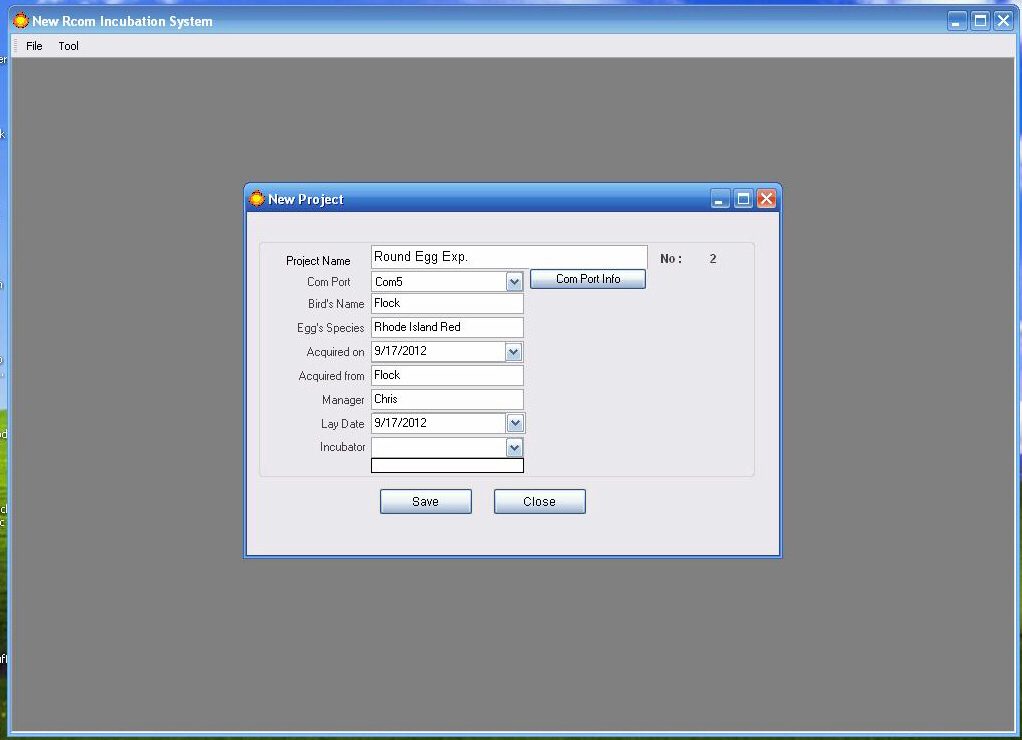Focus the Bird's Name field

click(x=447, y=304)
